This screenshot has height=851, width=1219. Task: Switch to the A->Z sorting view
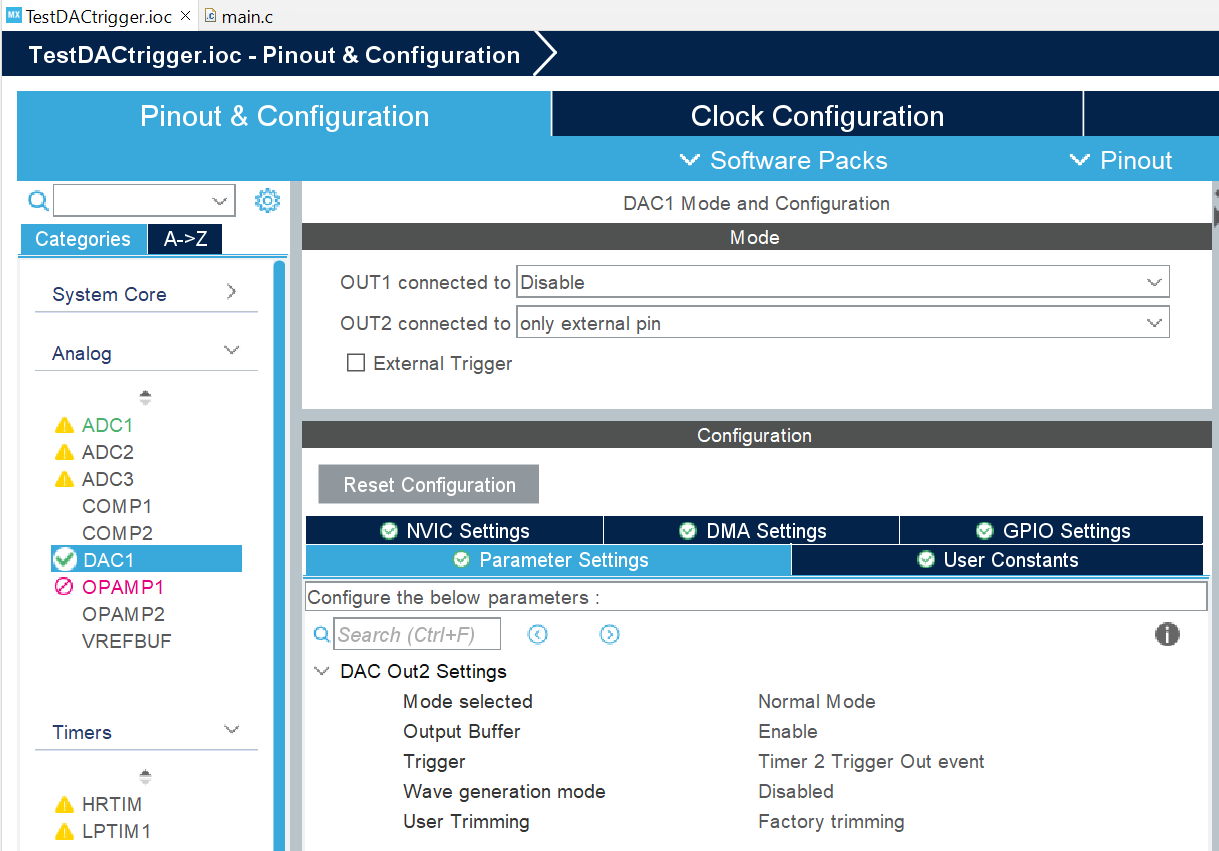(x=184, y=239)
